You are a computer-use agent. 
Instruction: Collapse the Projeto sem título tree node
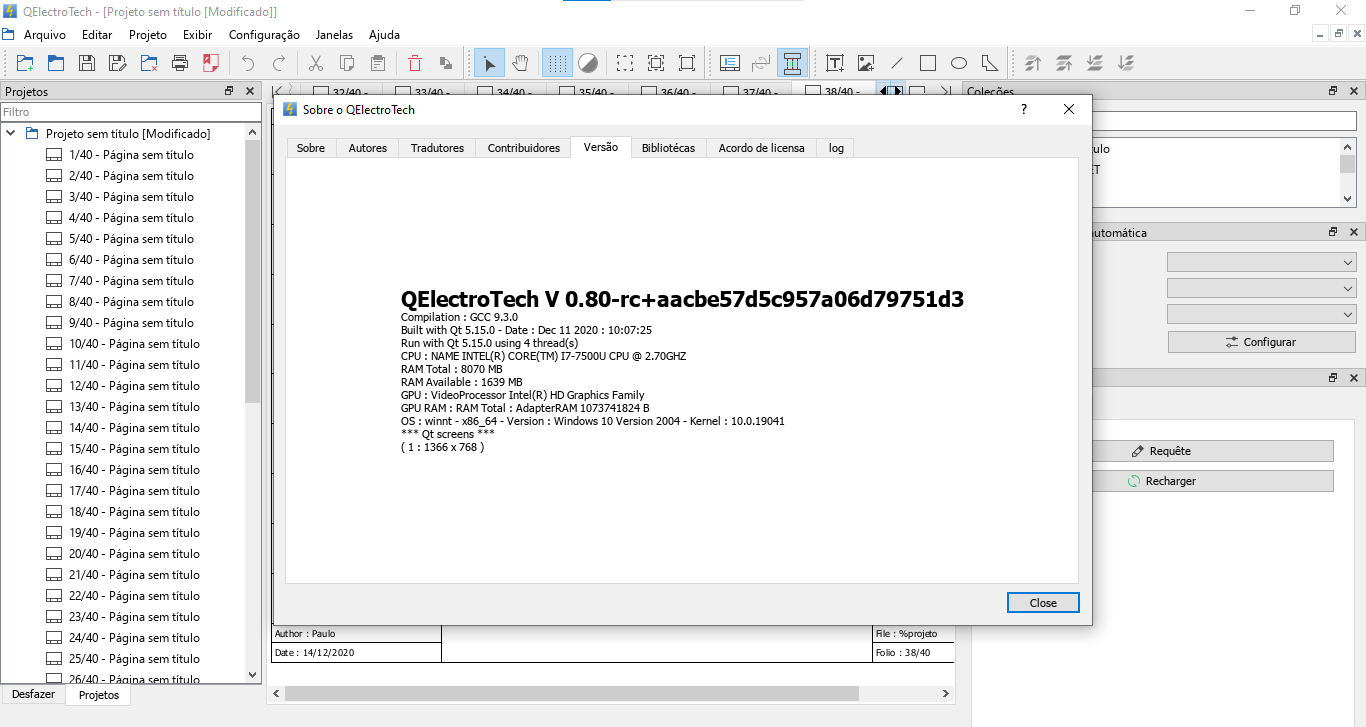pyautogui.click(x=11, y=133)
